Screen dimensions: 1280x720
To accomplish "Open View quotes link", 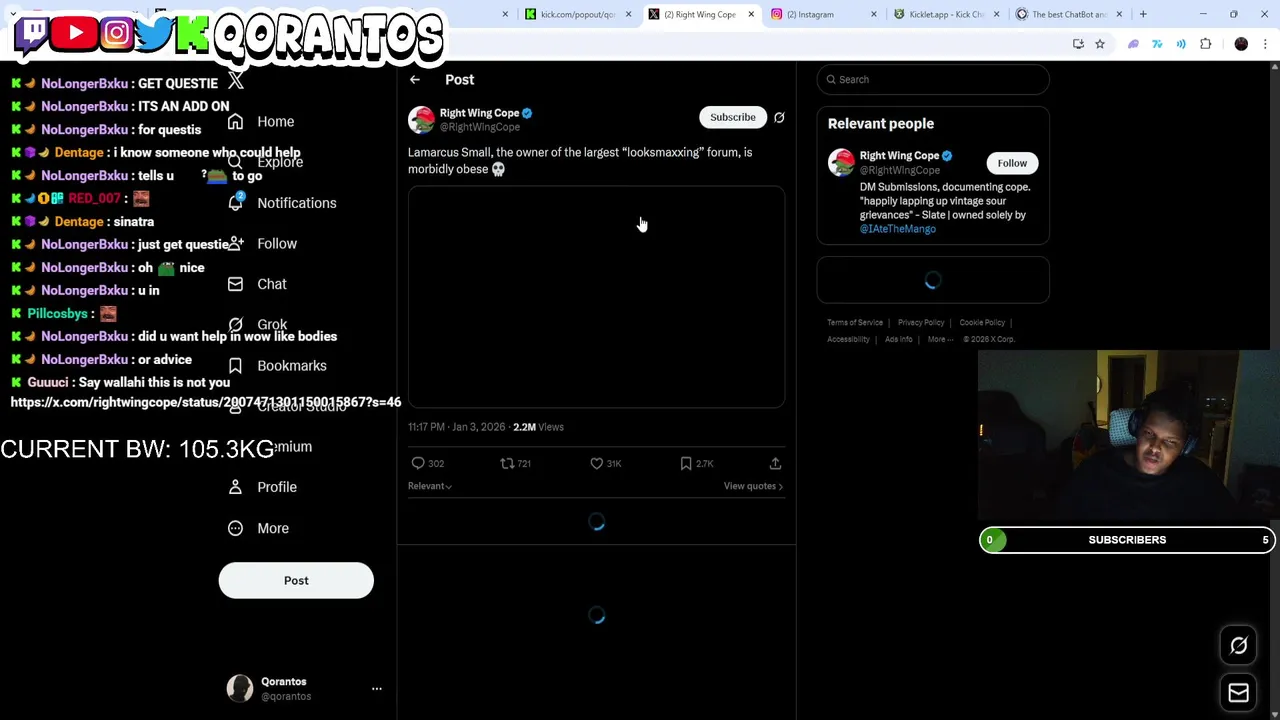I will (753, 486).
